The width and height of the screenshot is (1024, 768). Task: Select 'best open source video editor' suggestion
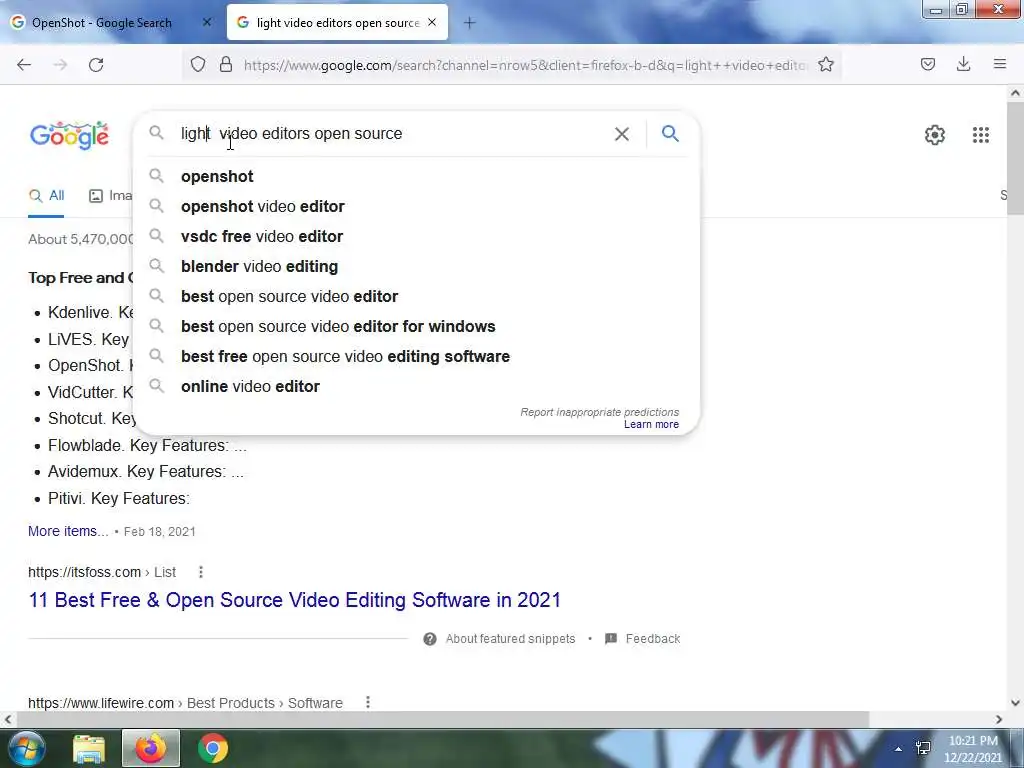[x=417, y=296]
